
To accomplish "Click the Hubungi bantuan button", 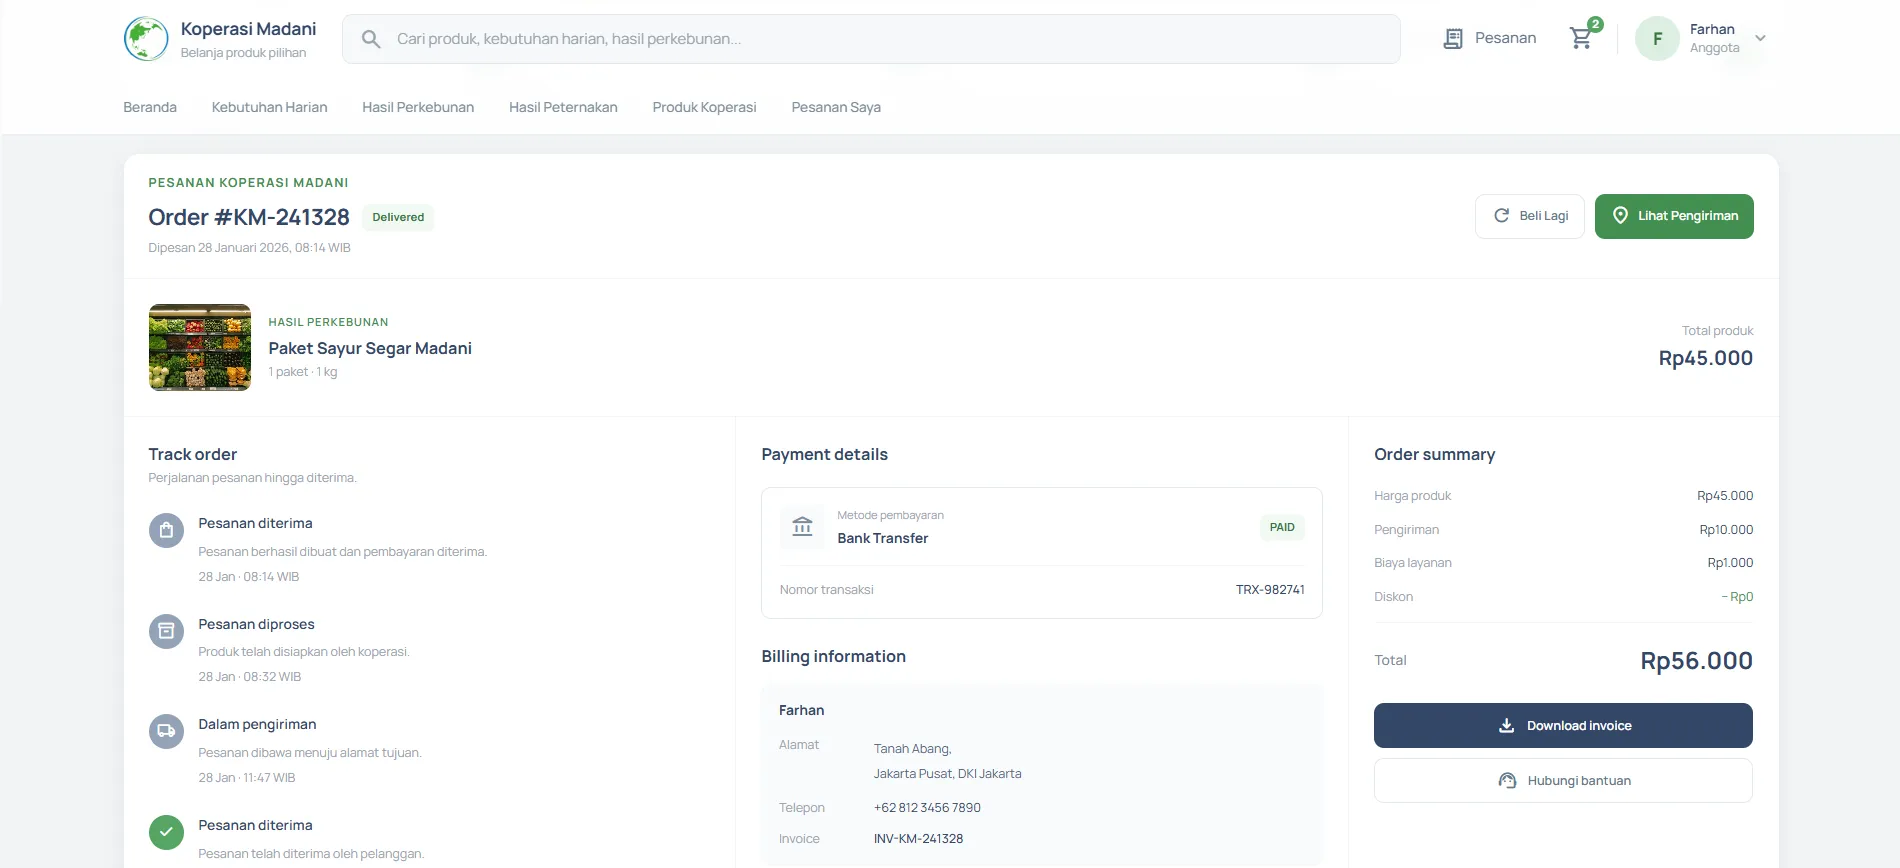I will point(1563,781).
